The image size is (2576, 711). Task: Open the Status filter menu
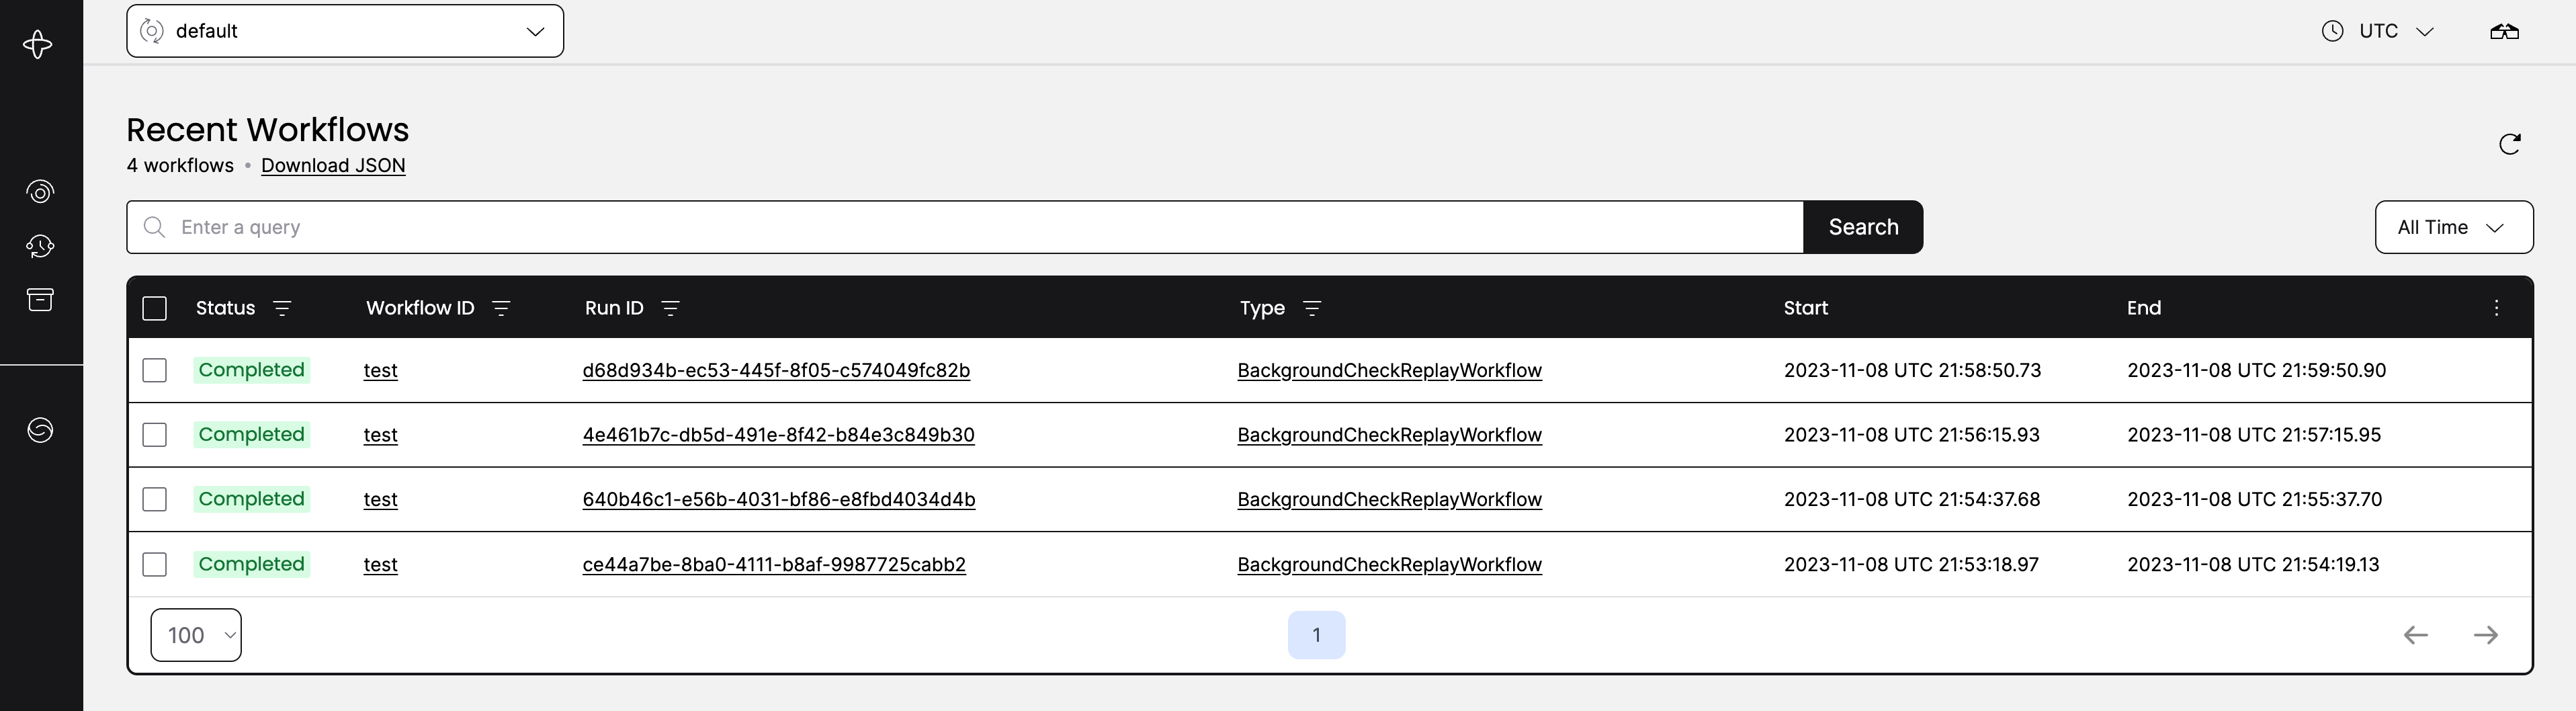(x=283, y=308)
